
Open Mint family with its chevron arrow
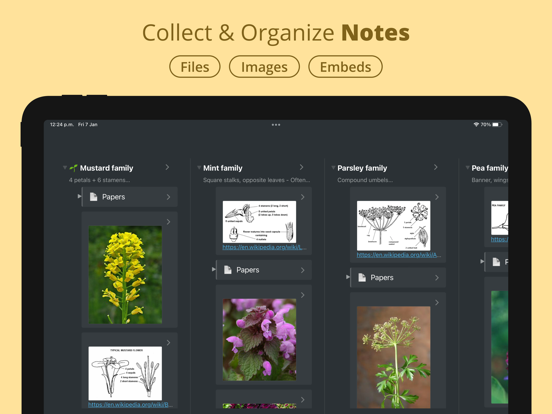[302, 167]
